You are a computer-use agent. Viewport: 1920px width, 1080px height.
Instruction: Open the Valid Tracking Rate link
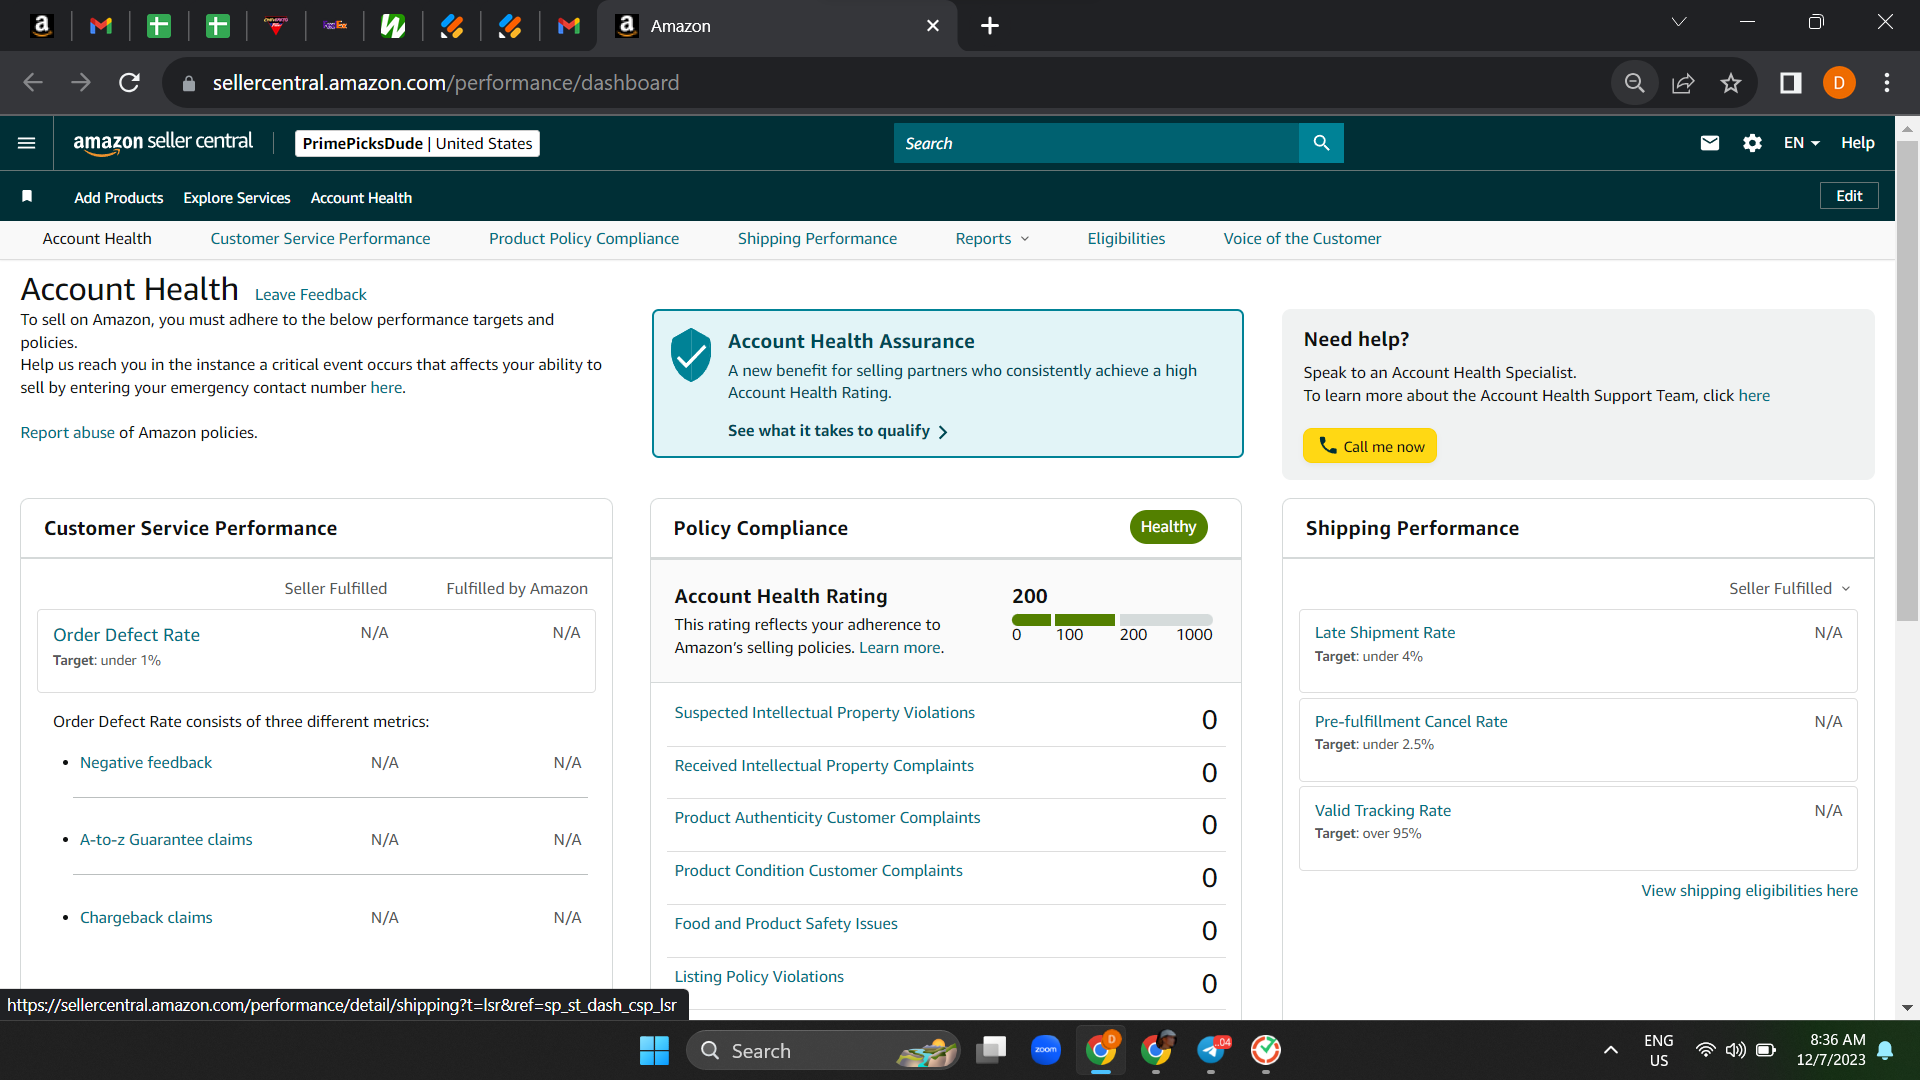(1382, 811)
